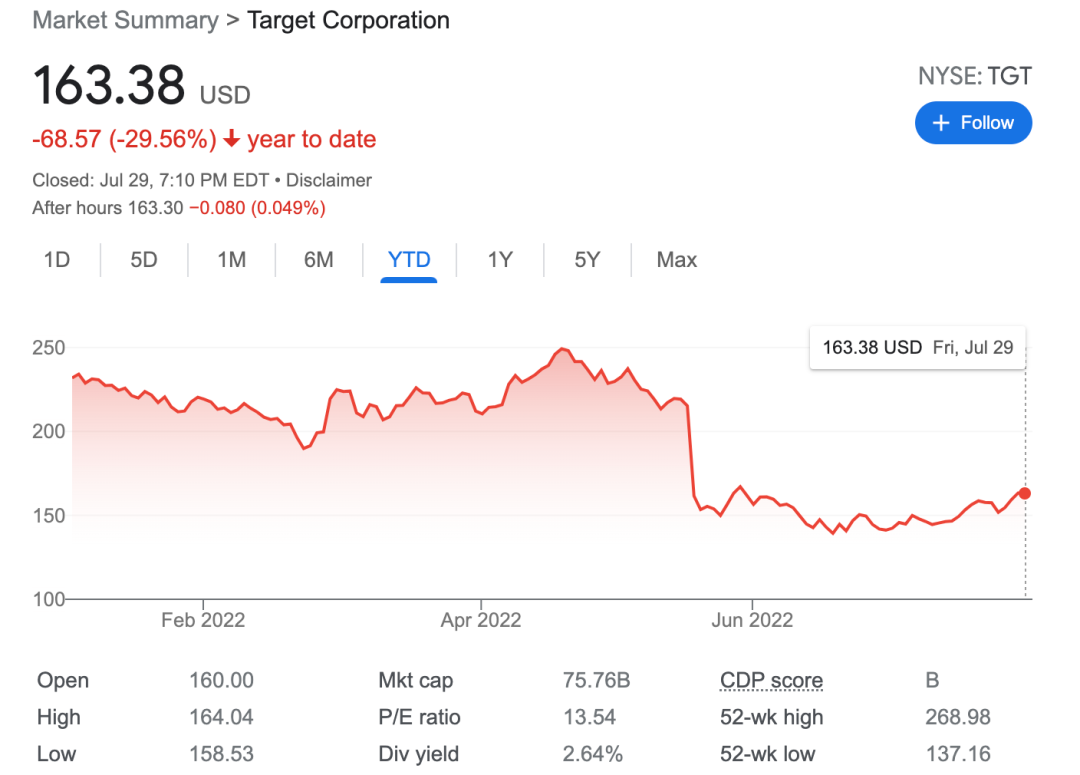
Task: Click the NYSE: TGT ticker label
Action: pyautogui.click(x=974, y=76)
